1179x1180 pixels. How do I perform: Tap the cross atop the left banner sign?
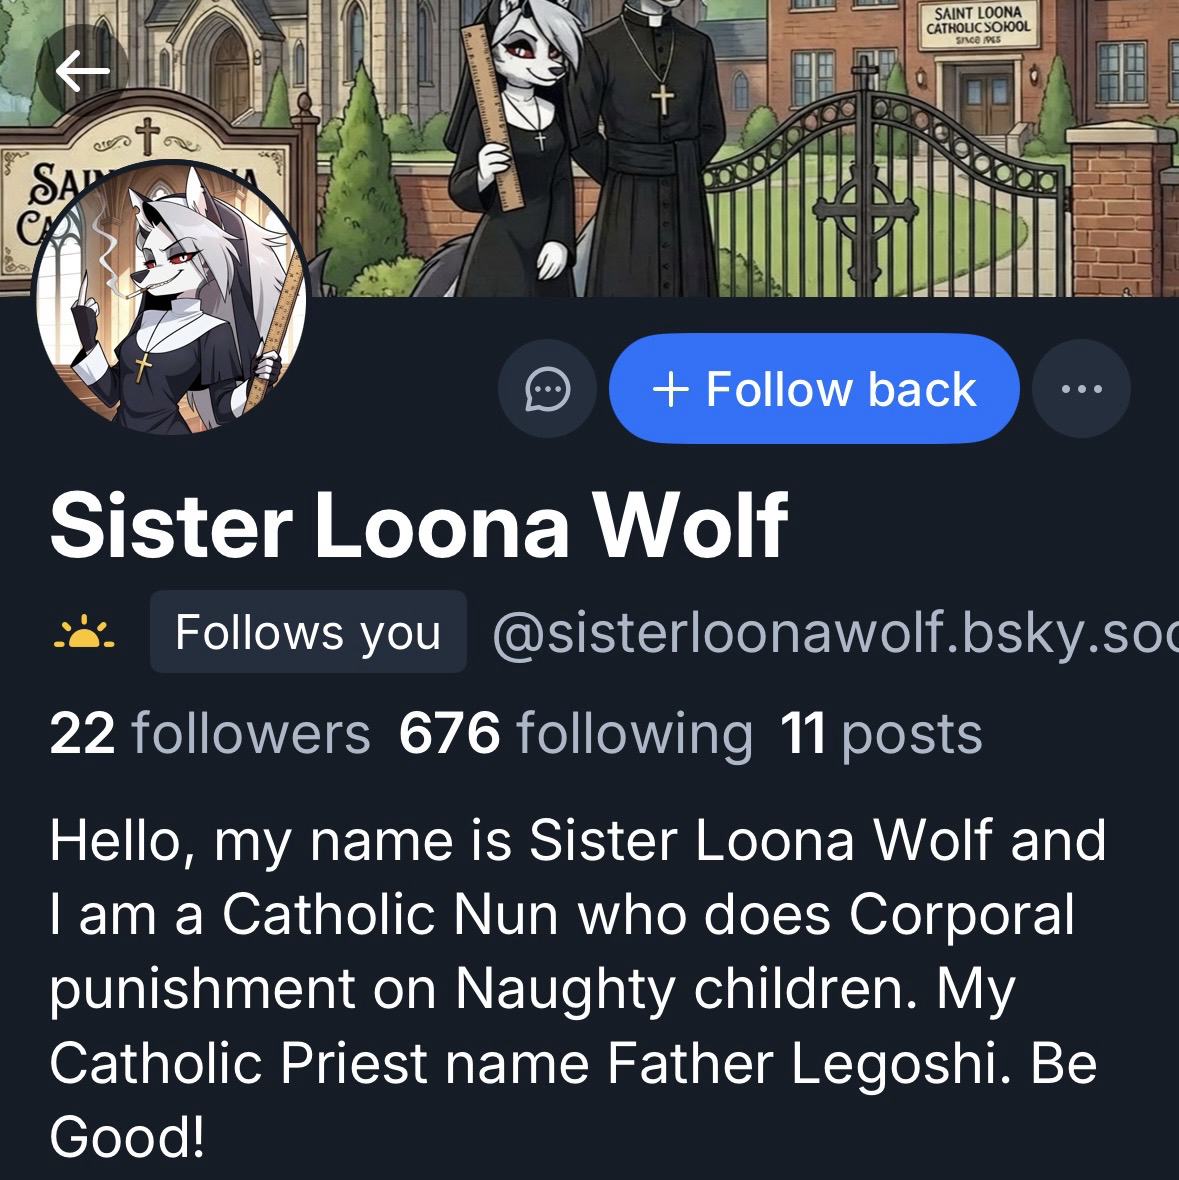tap(147, 135)
